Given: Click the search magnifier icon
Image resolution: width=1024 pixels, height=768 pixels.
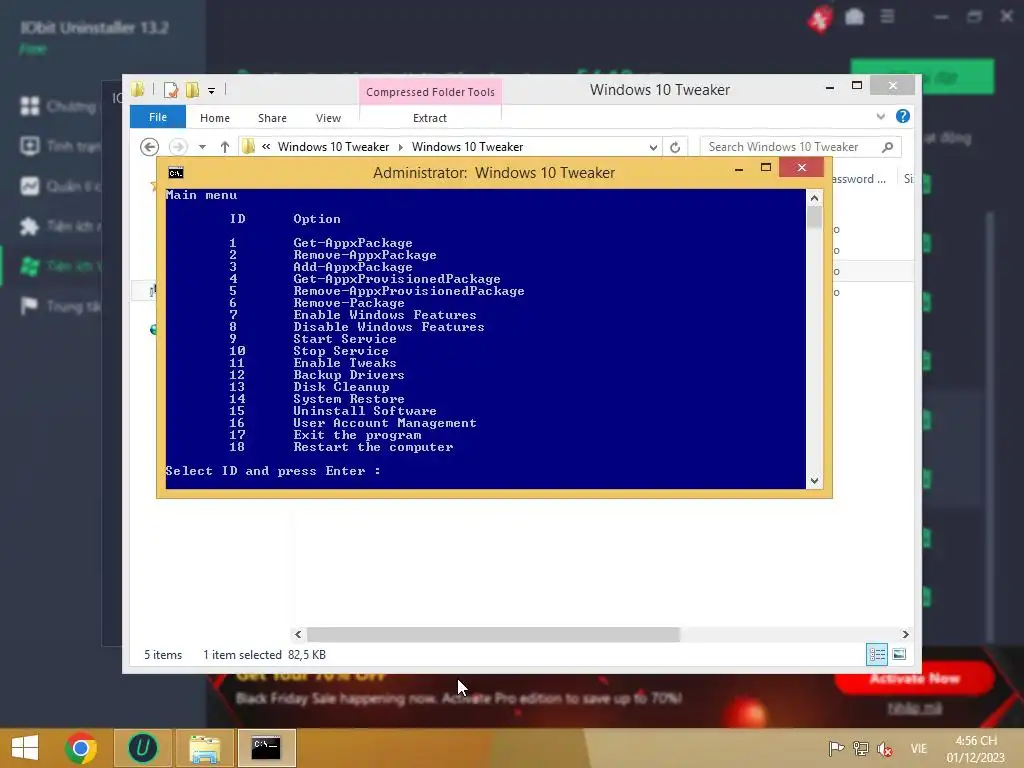Looking at the screenshot, I should click(887, 147).
